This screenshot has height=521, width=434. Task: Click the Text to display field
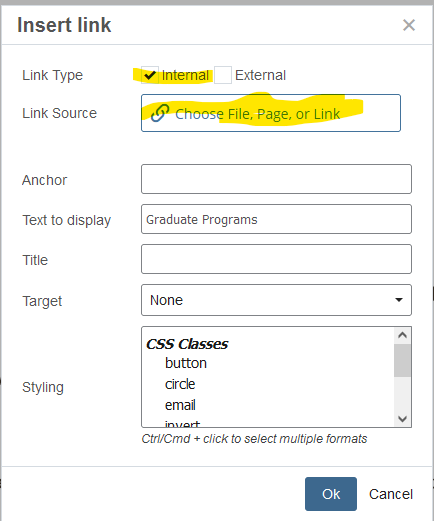276,219
